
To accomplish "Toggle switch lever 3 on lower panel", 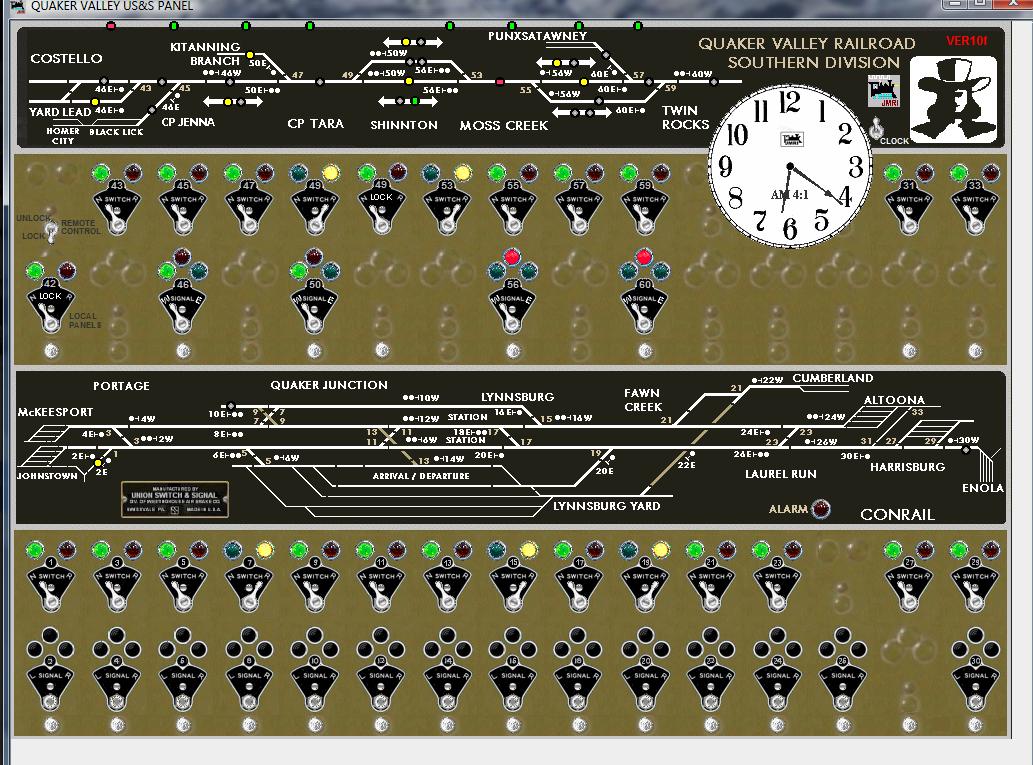I will [x=117, y=584].
